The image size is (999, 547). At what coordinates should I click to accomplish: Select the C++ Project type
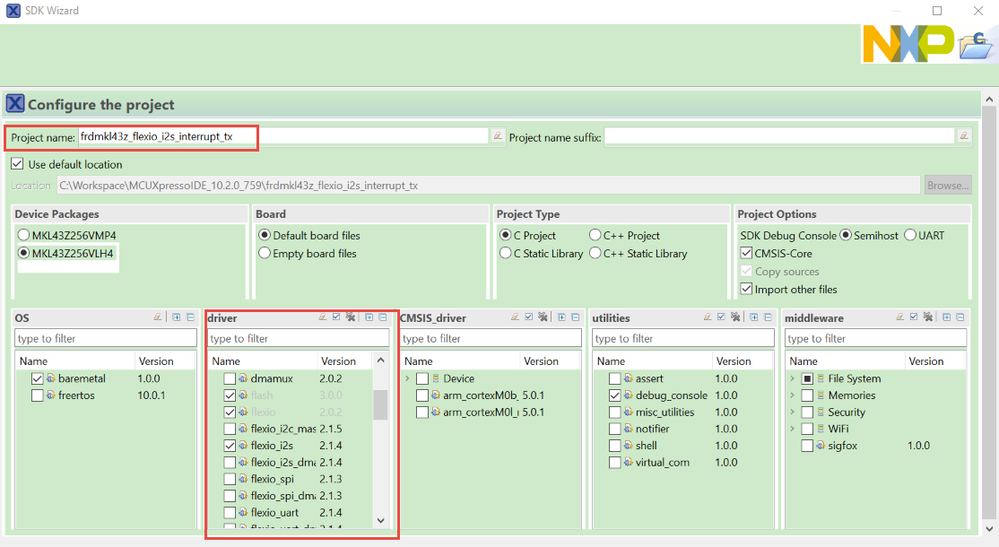coord(595,235)
